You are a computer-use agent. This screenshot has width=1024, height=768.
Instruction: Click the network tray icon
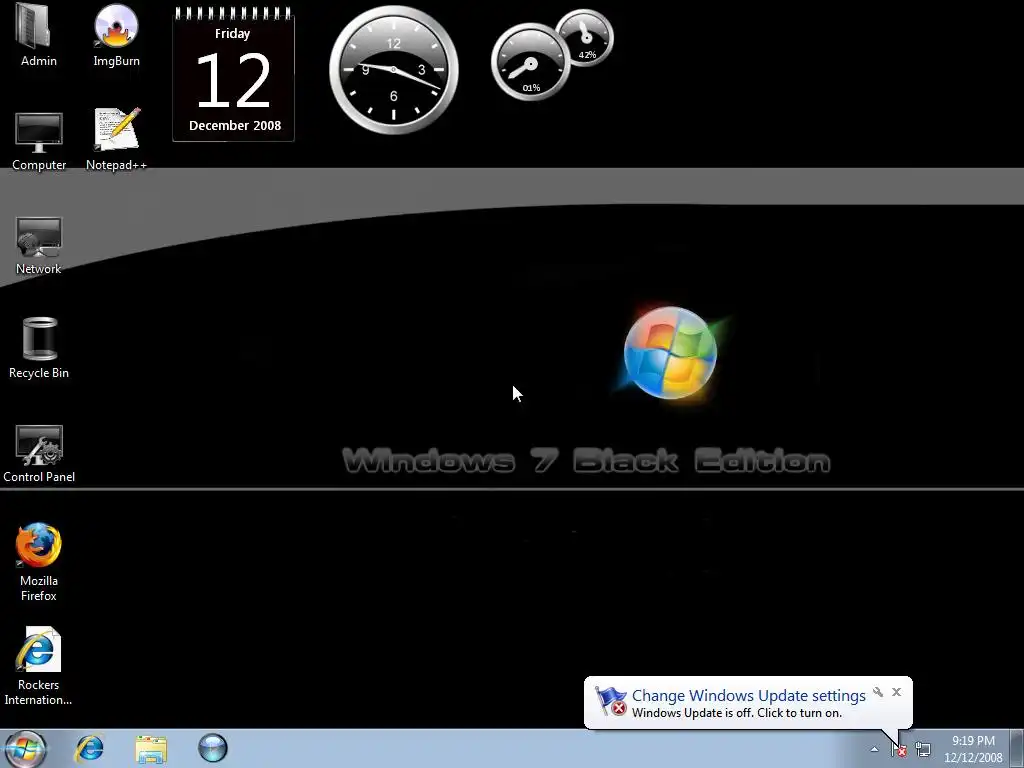[x=923, y=748]
